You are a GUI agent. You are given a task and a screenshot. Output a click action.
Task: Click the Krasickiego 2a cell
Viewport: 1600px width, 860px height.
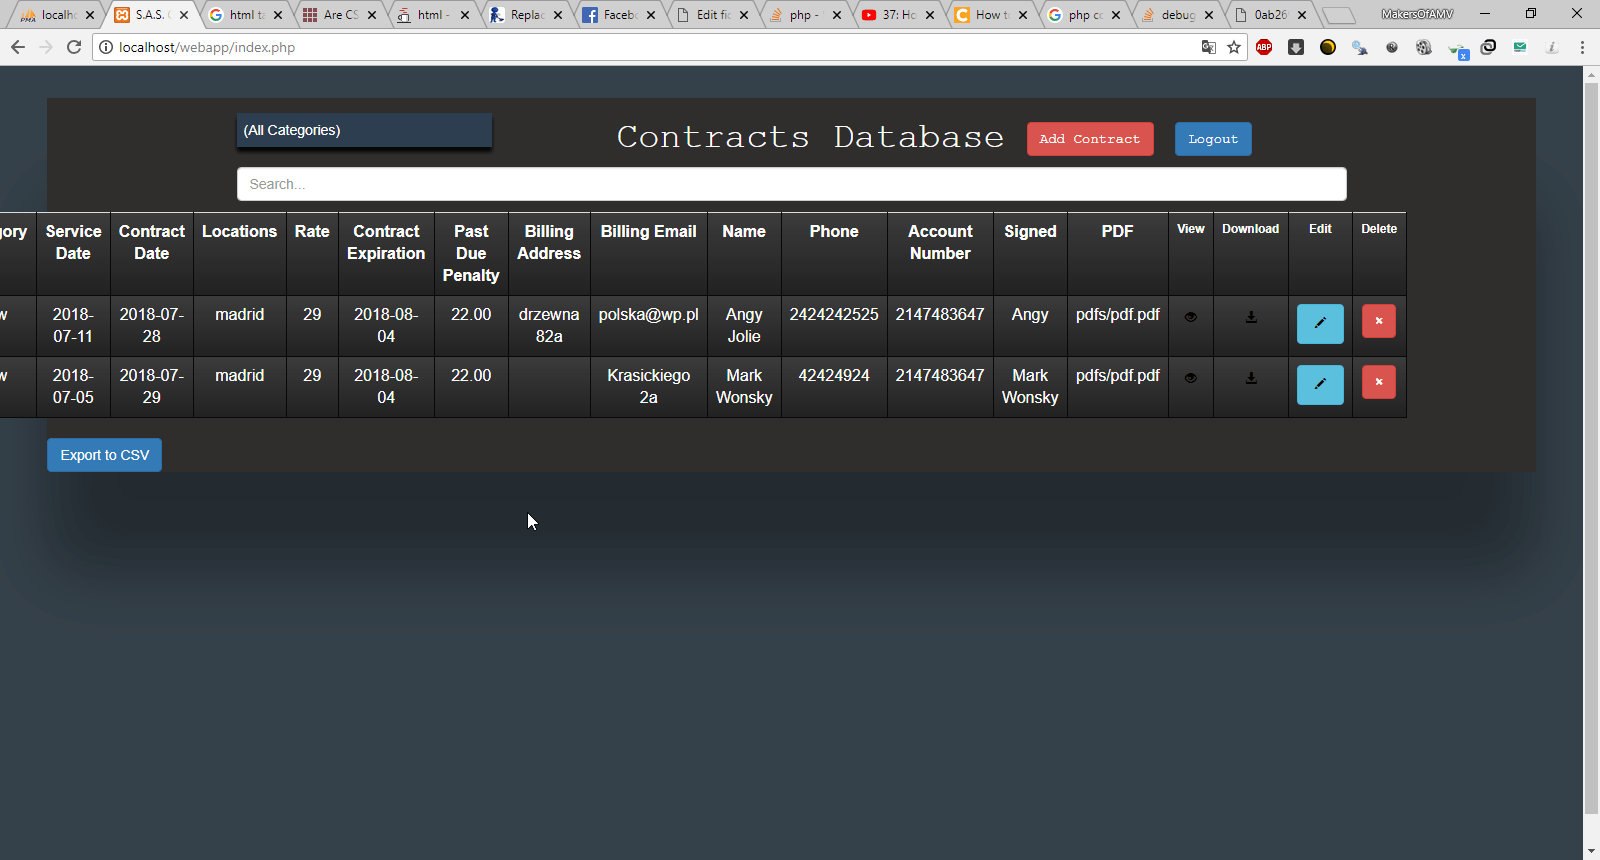pos(648,386)
